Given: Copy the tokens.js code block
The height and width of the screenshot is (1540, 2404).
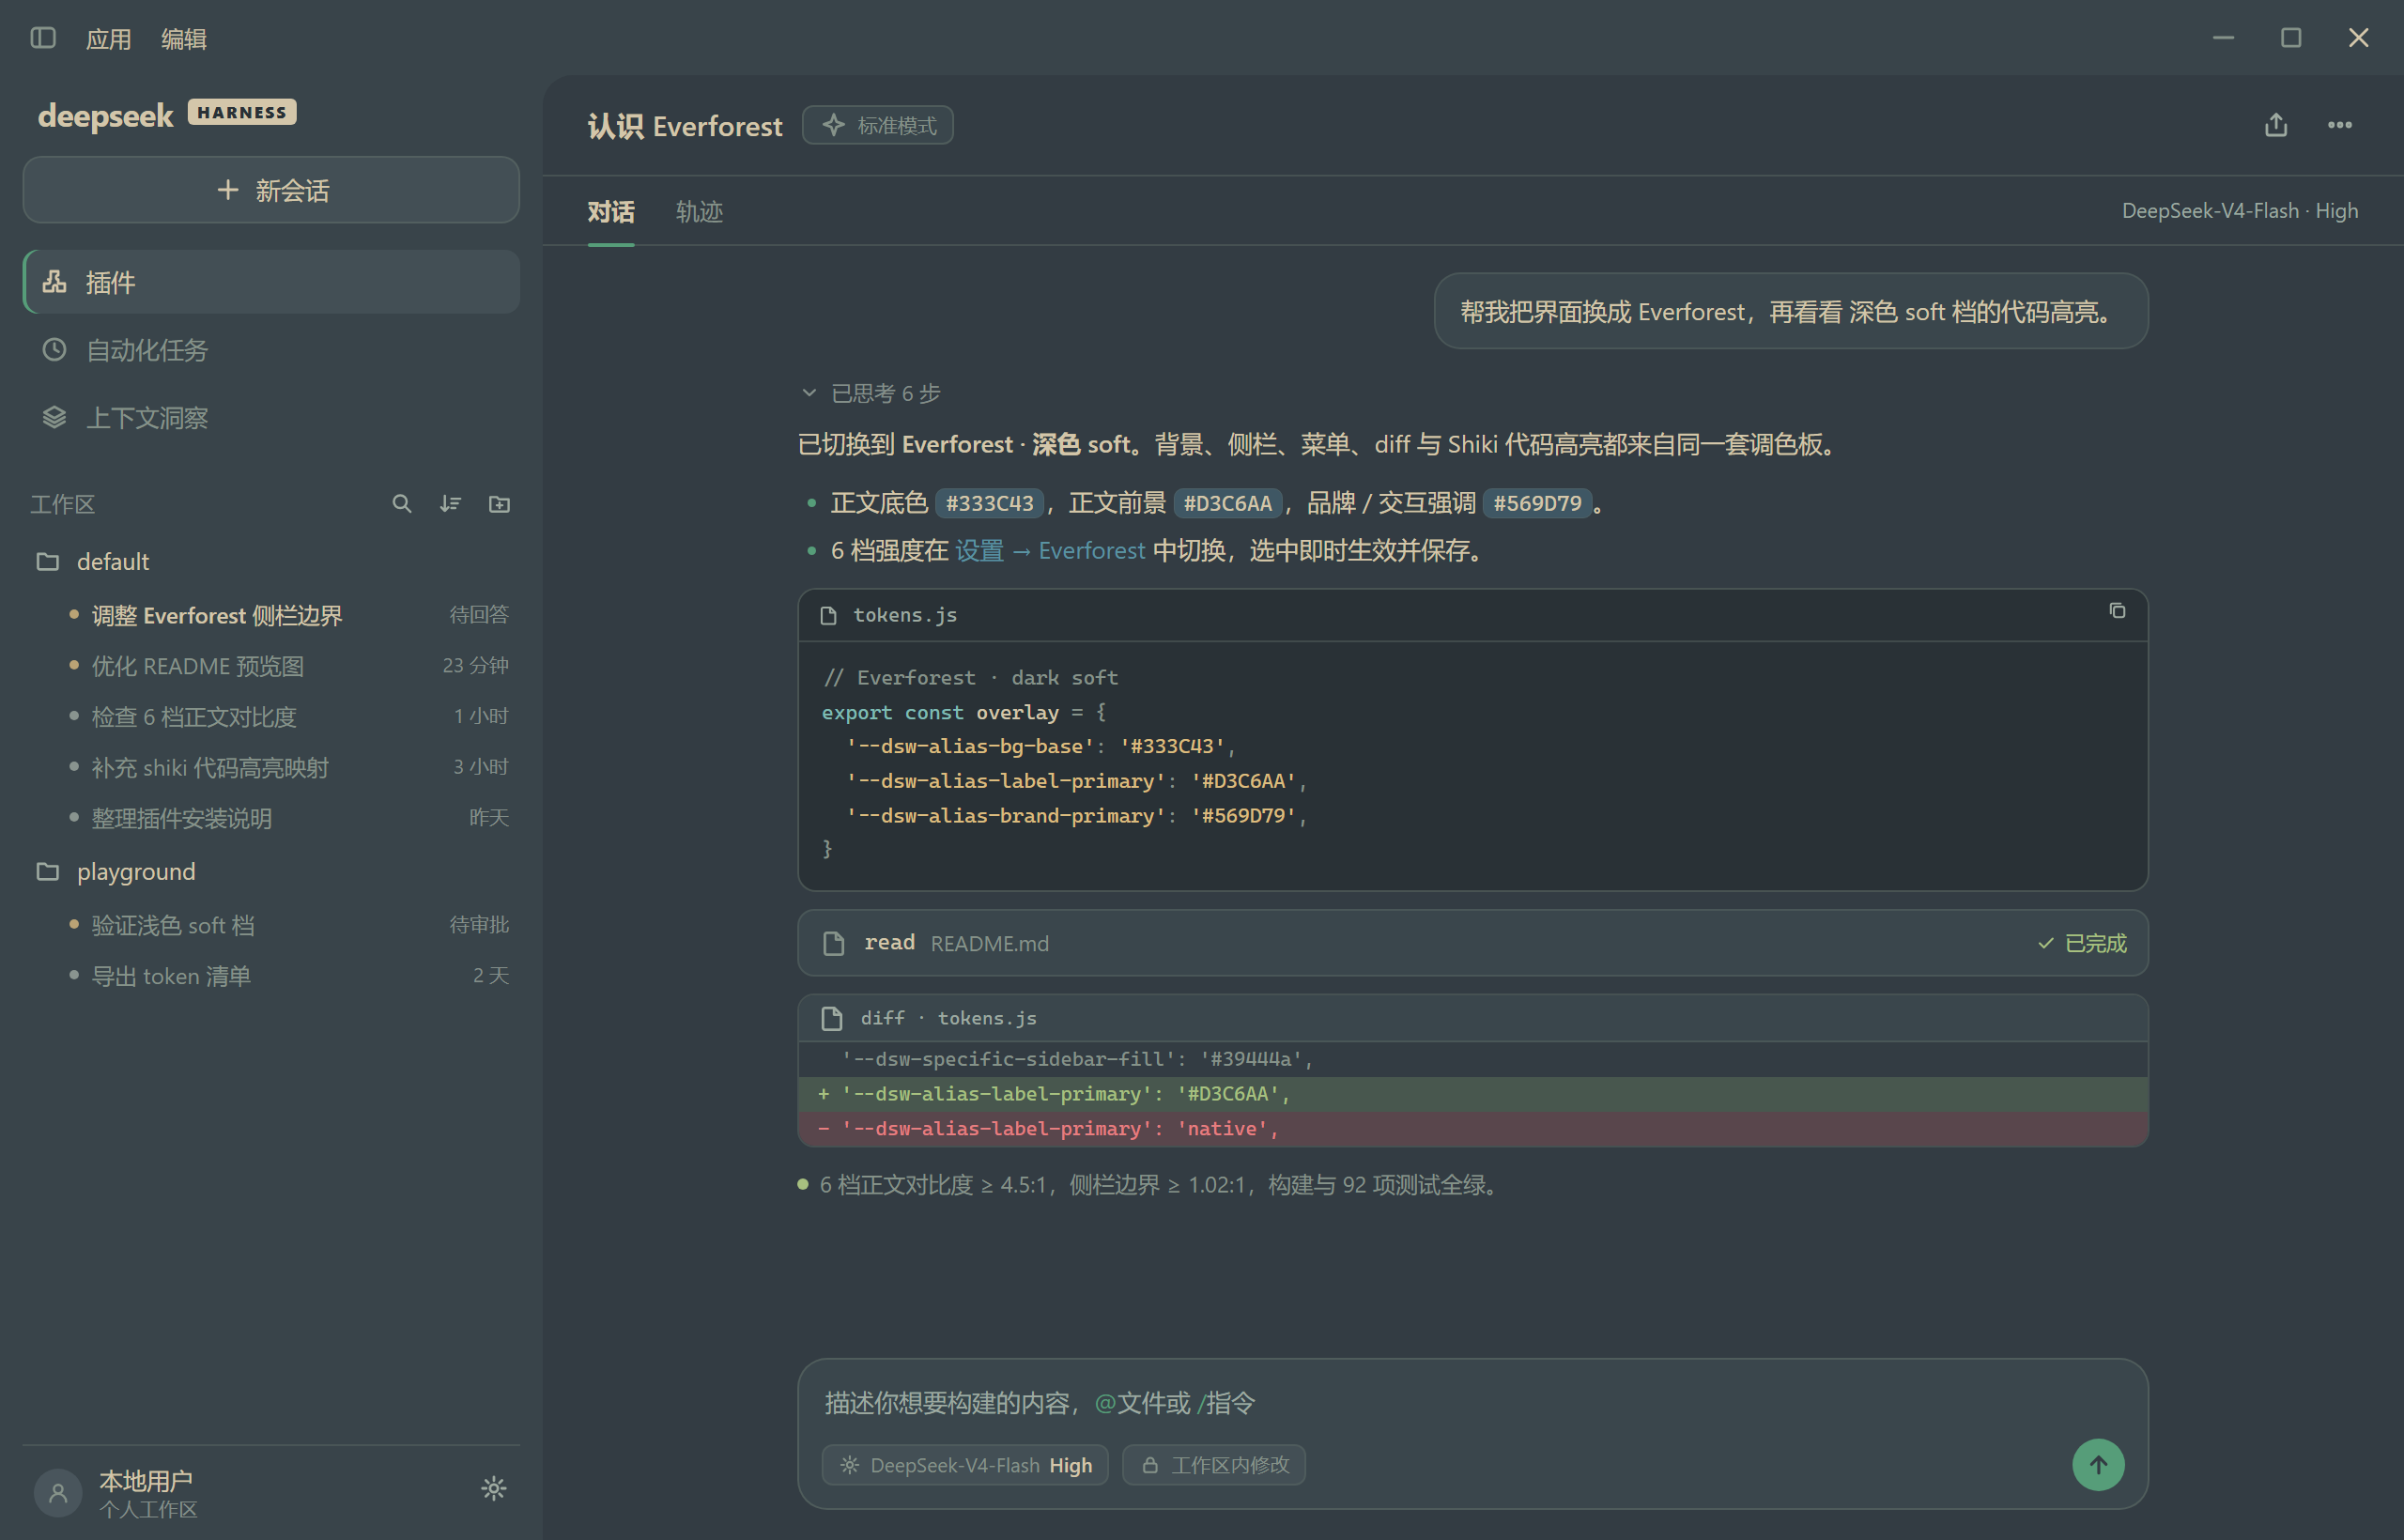Looking at the screenshot, I should tap(2117, 611).
